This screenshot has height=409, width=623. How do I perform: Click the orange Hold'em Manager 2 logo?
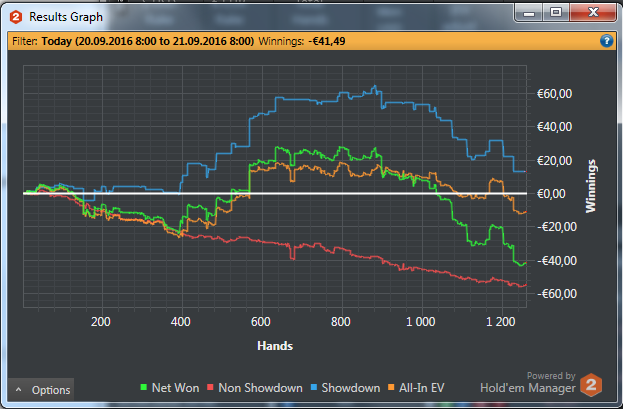point(591,385)
